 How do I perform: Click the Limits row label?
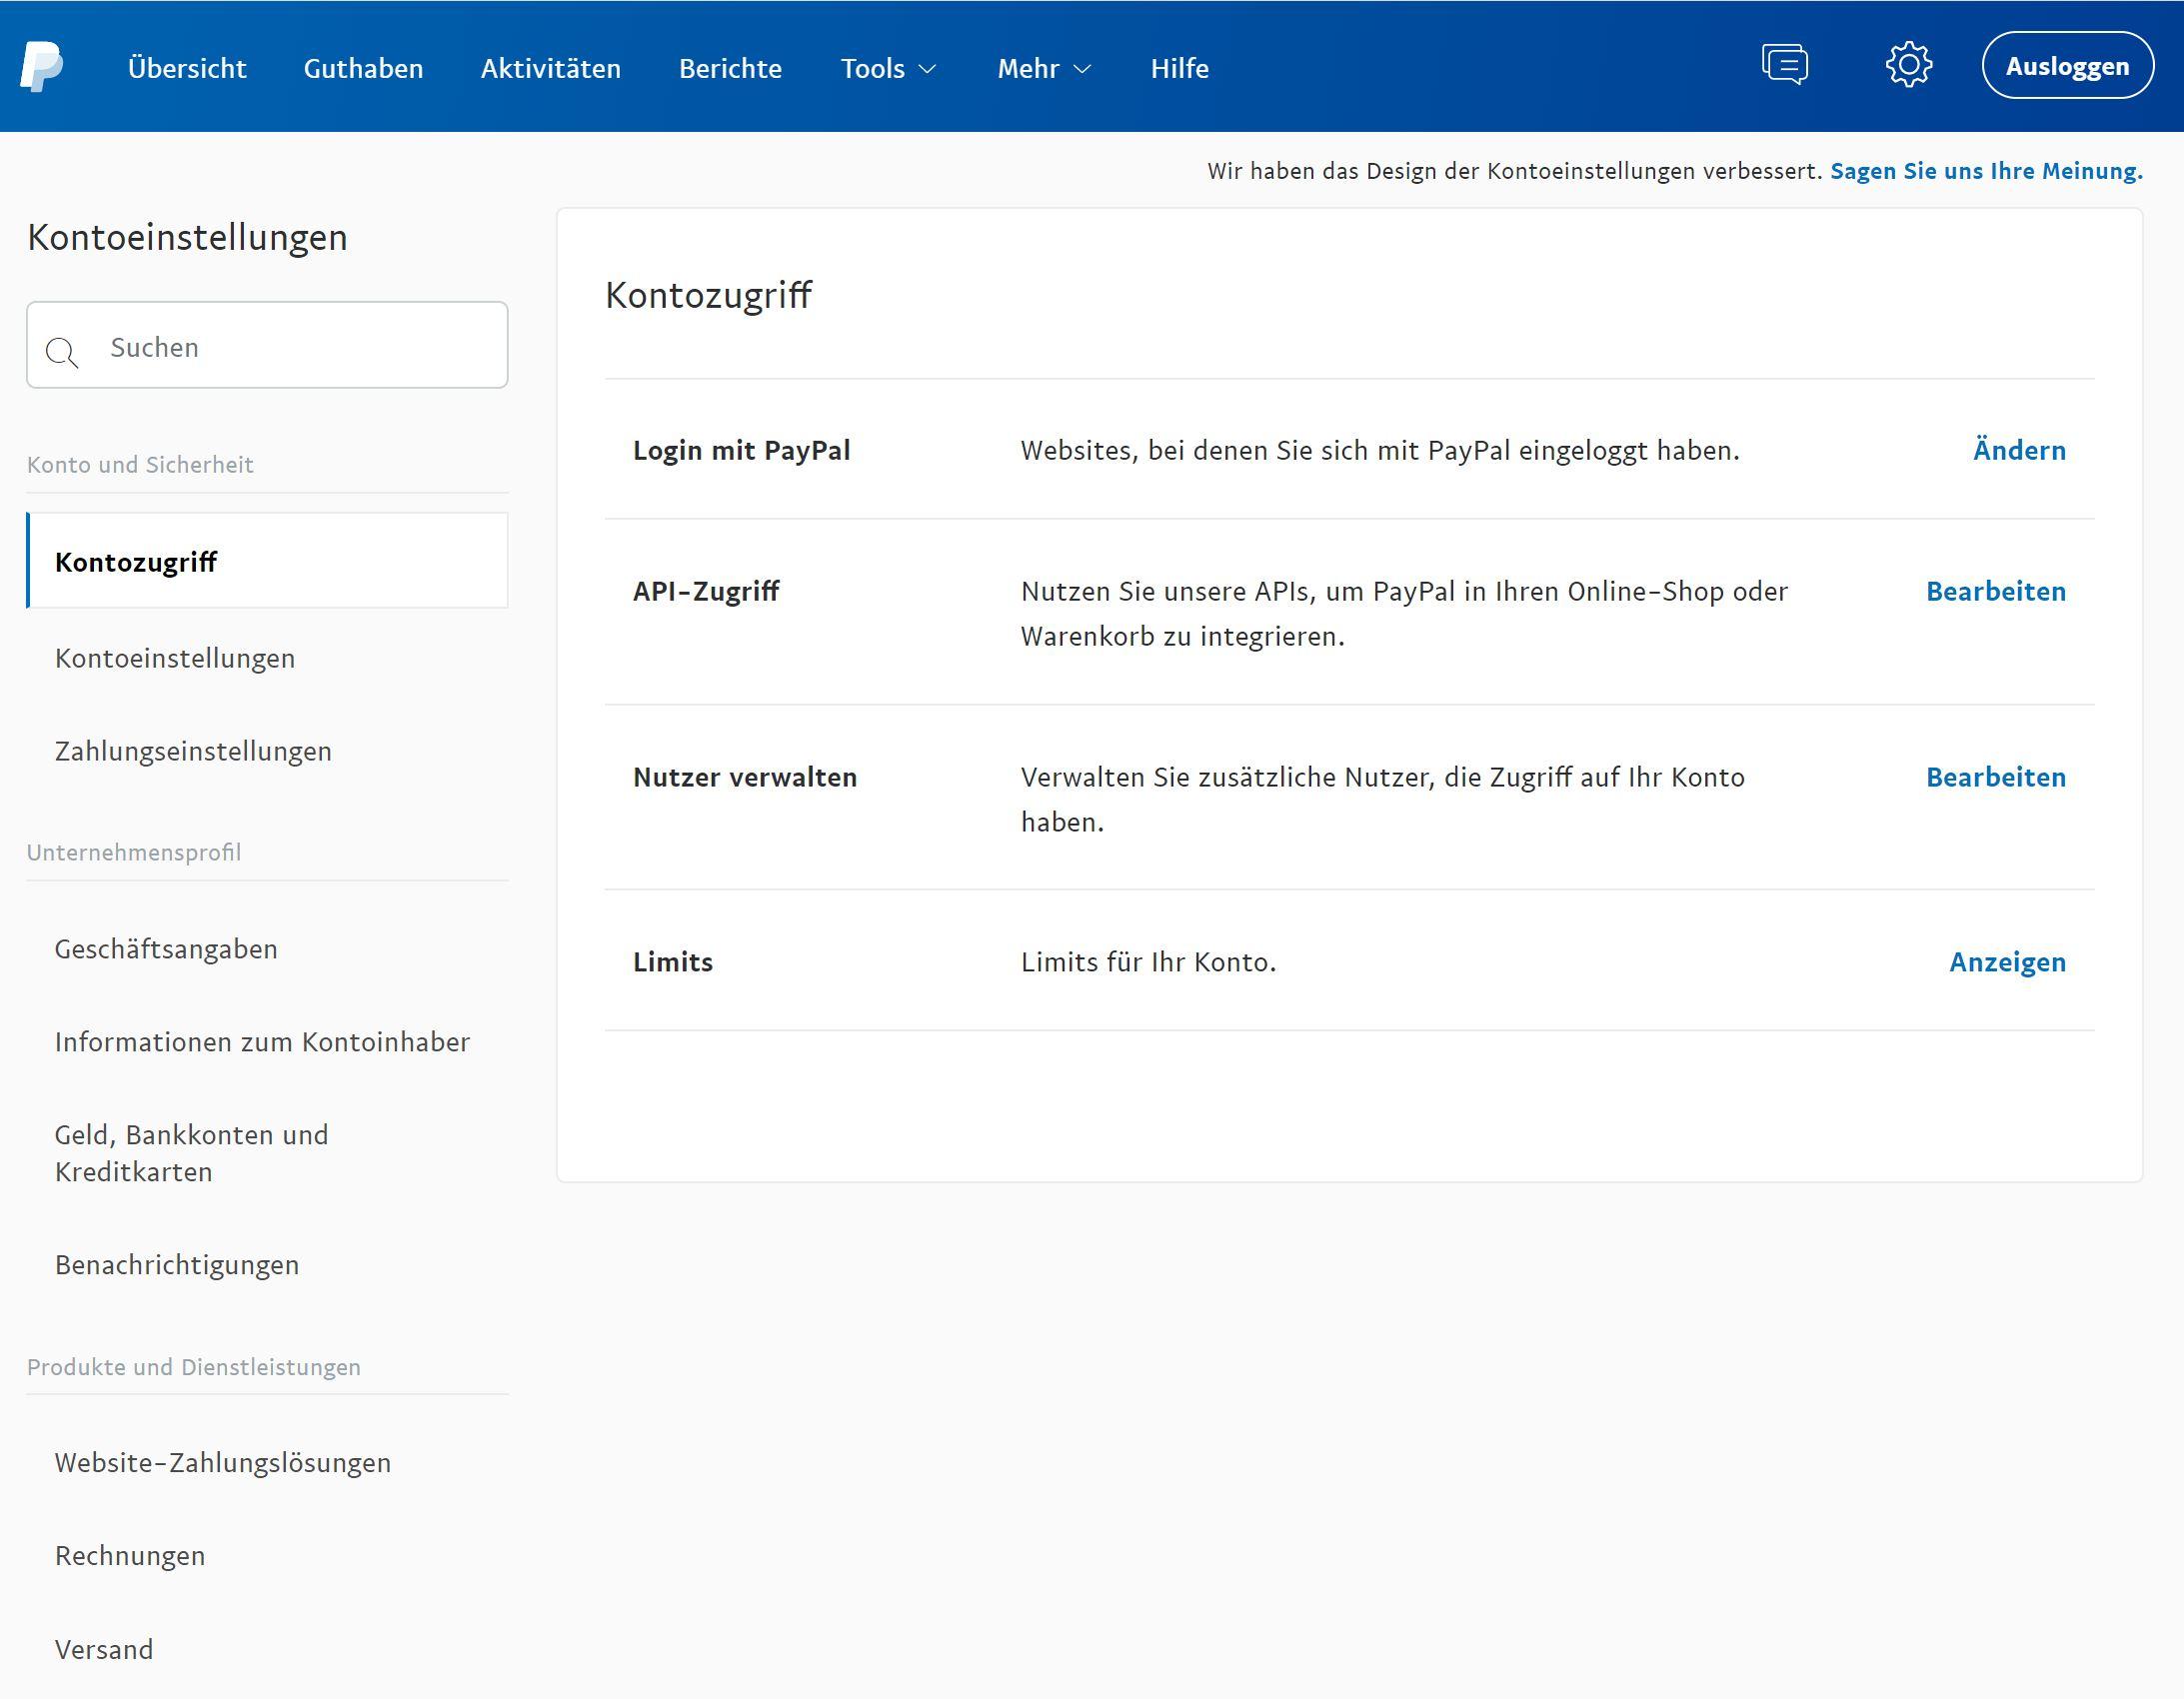673,962
